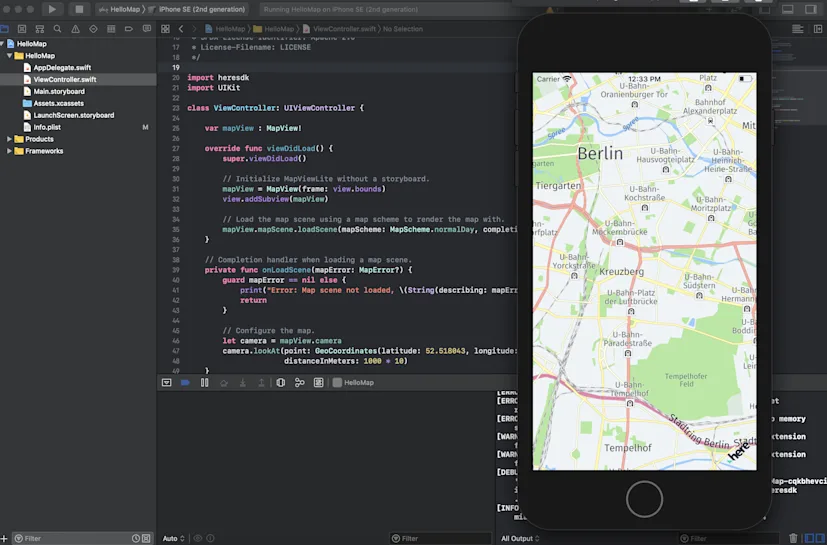Screen dimensions: 827x545
Task: Click the Run (play) button in Xcode
Action: (52, 9)
